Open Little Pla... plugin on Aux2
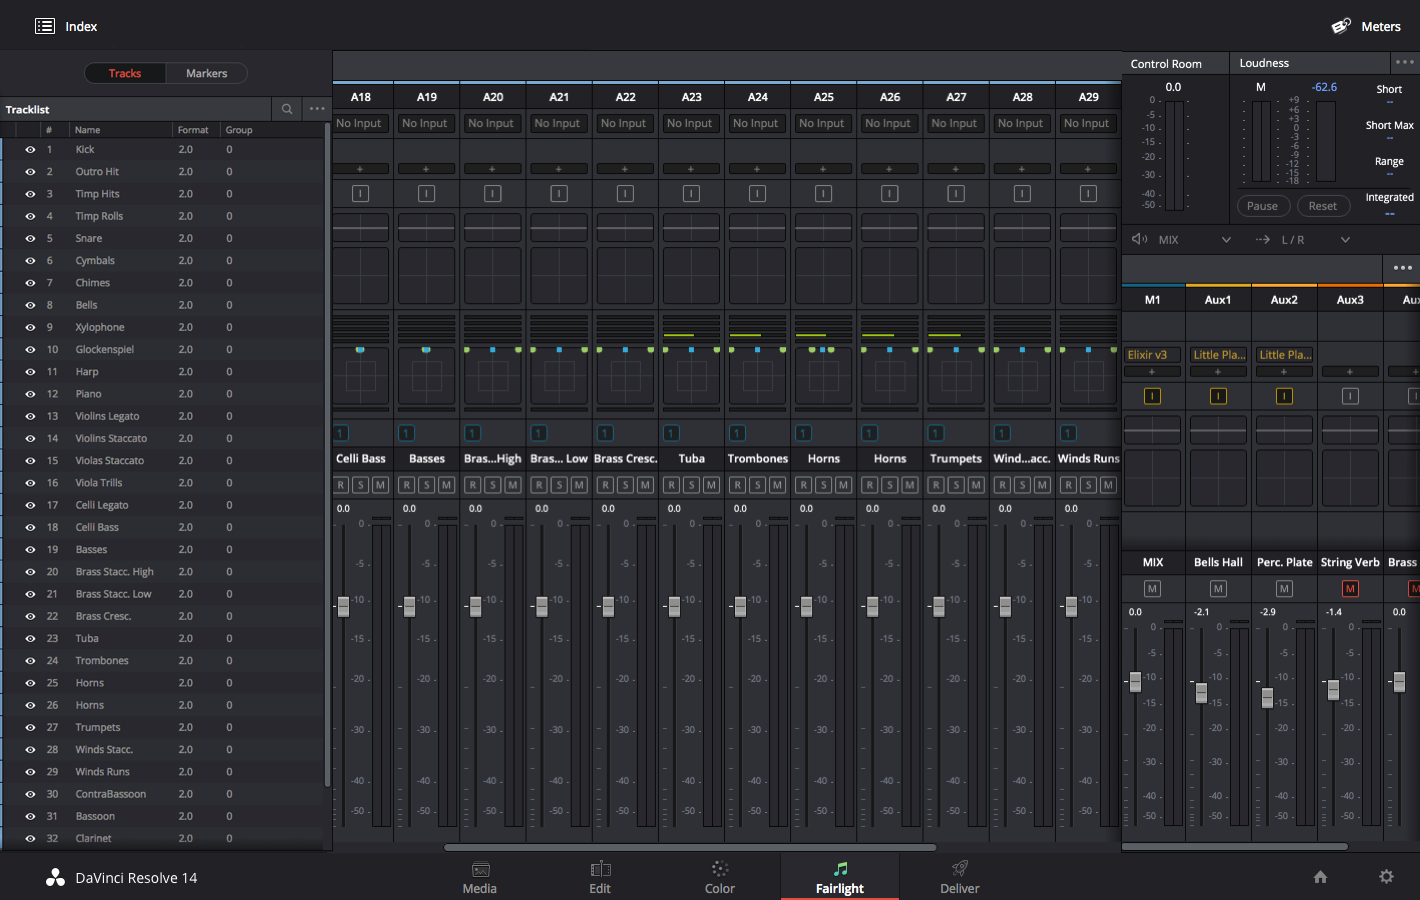This screenshot has width=1420, height=900. pos(1284,355)
